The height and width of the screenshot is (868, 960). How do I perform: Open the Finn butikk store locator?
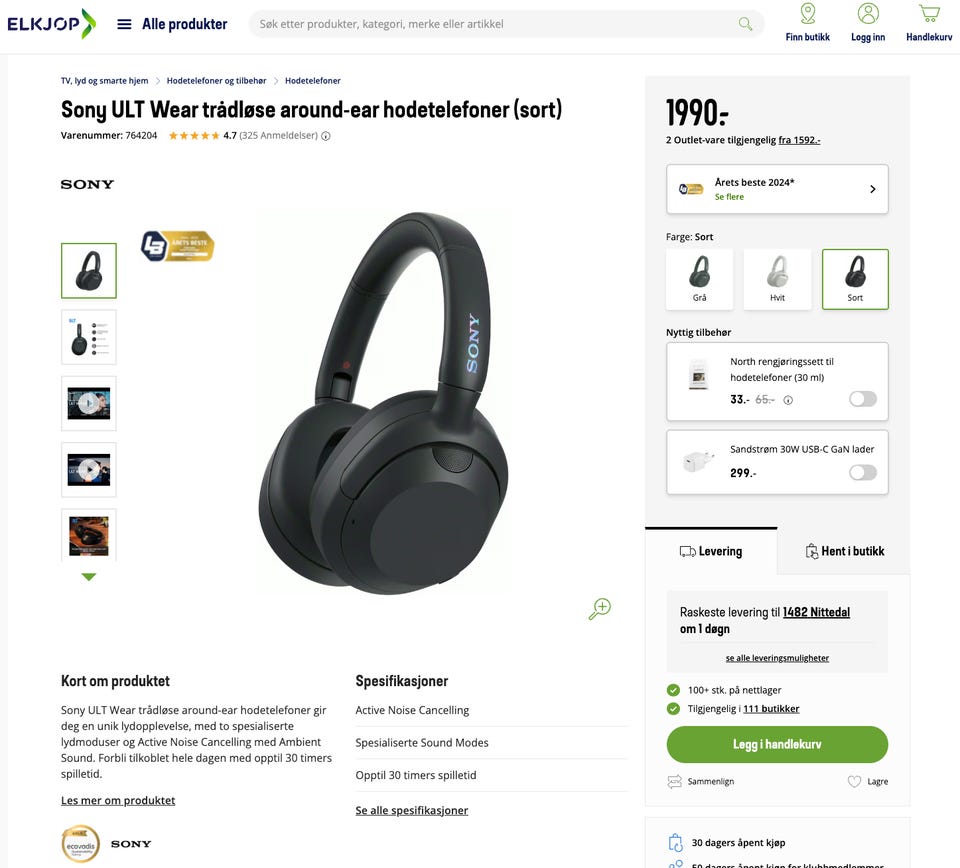pos(808,23)
